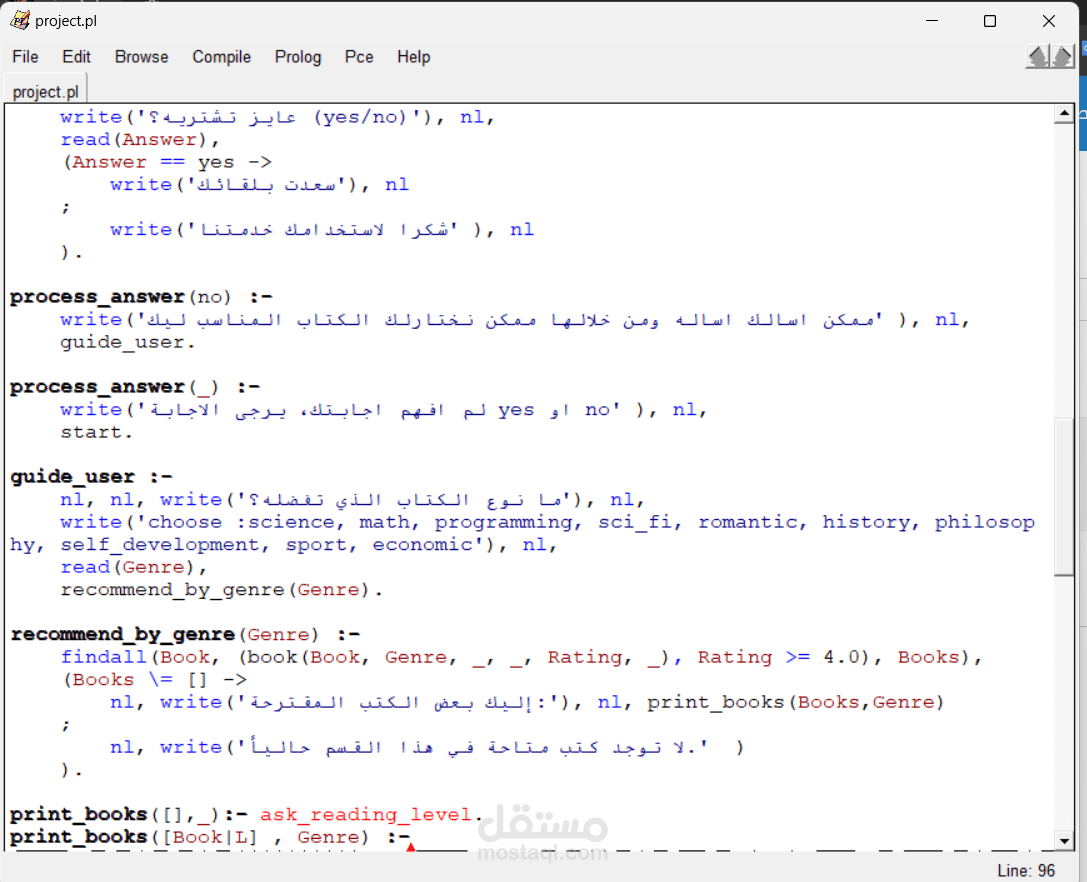This screenshot has height=882, width=1087.
Task: Open the Help menu
Action: pyautogui.click(x=414, y=57)
